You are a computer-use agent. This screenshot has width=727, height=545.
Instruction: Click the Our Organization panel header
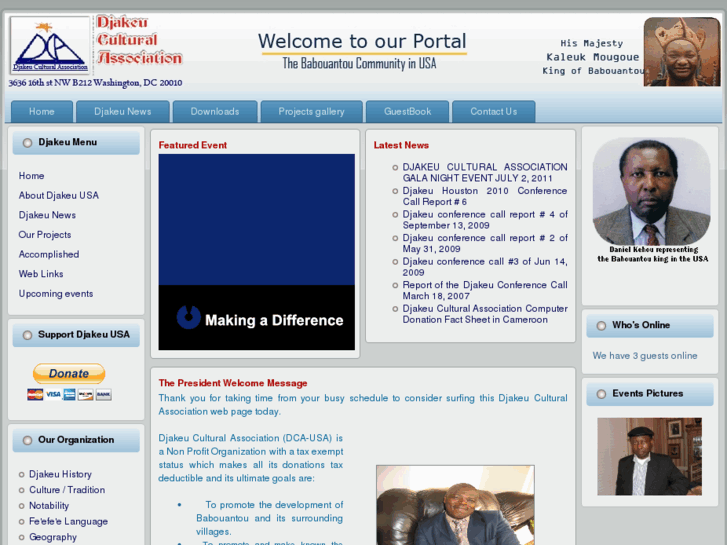(76, 440)
